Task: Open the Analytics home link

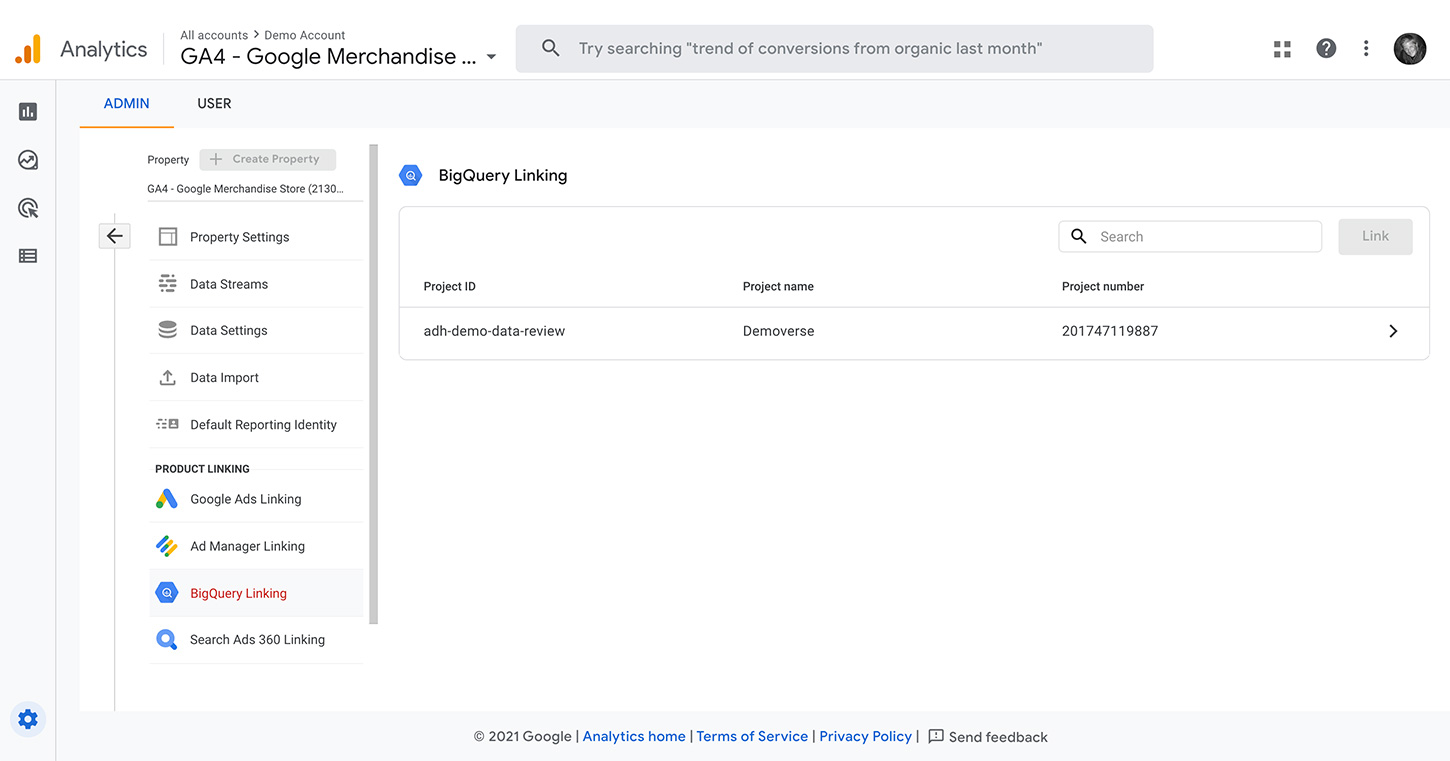Action: [634, 736]
